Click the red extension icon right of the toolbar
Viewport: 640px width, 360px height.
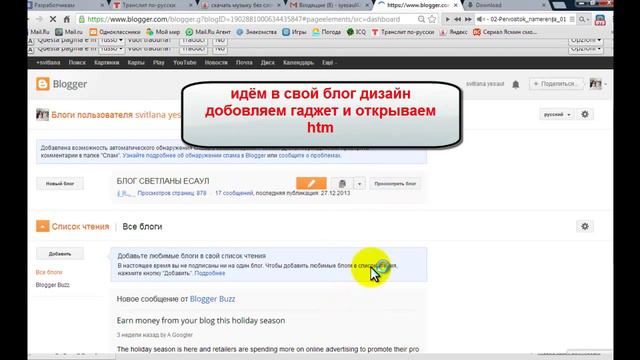pos(600,20)
